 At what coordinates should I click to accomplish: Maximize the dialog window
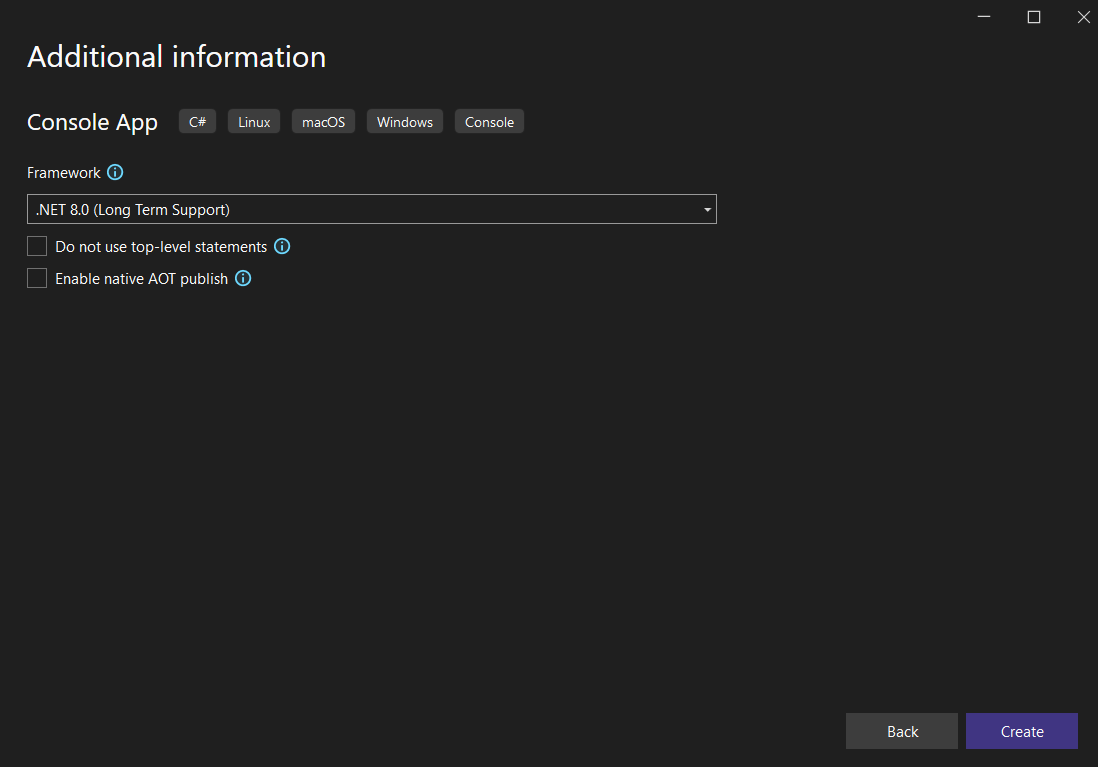1034,17
